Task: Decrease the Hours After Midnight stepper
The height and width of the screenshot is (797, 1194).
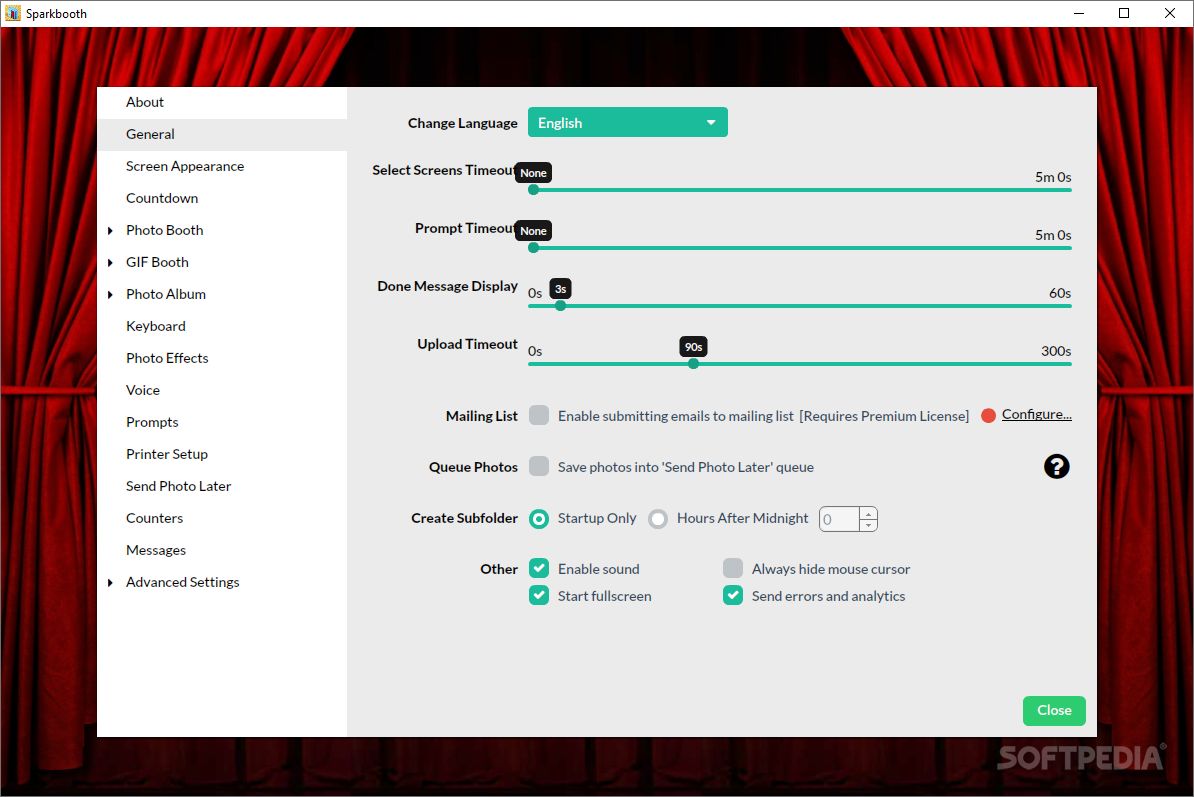Action: click(868, 525)
